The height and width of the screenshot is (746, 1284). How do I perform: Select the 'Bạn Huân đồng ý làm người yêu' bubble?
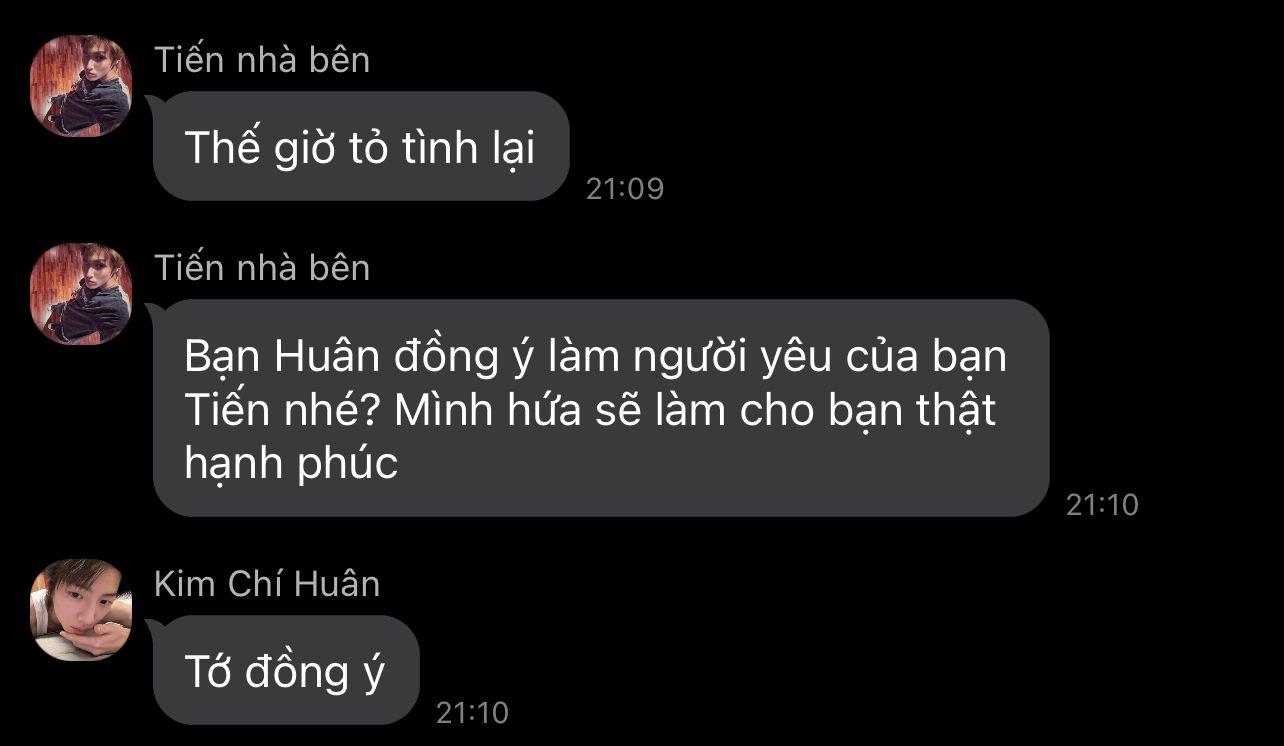click(x=601, y=408)
